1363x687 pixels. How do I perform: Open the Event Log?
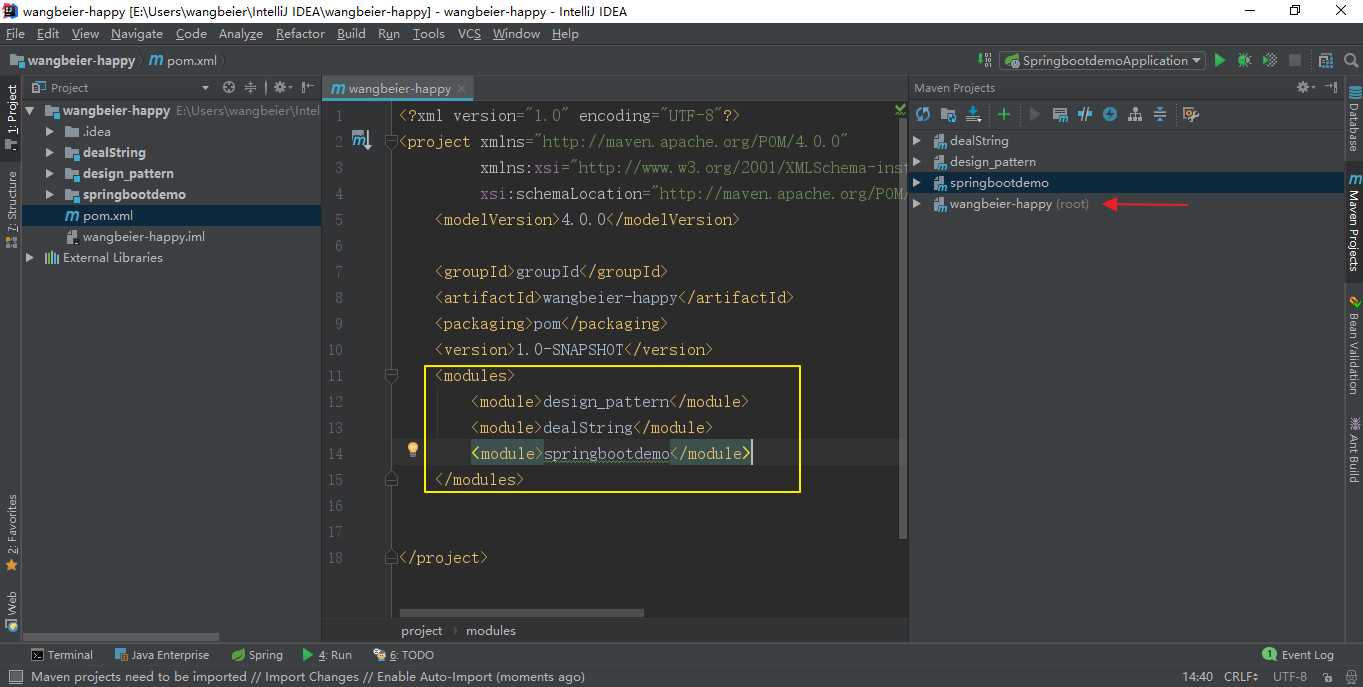pos(1298,655)
